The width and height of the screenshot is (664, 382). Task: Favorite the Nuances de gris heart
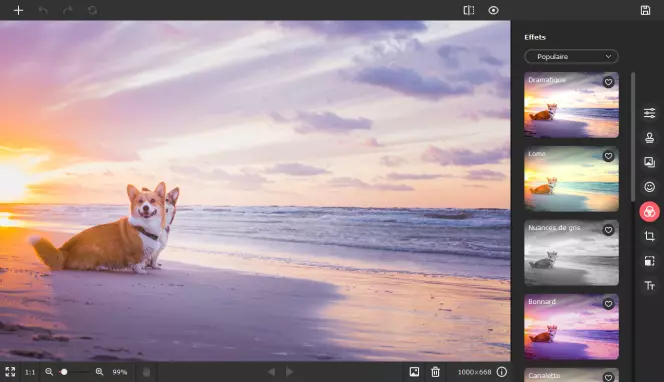[x=609, y=230]
